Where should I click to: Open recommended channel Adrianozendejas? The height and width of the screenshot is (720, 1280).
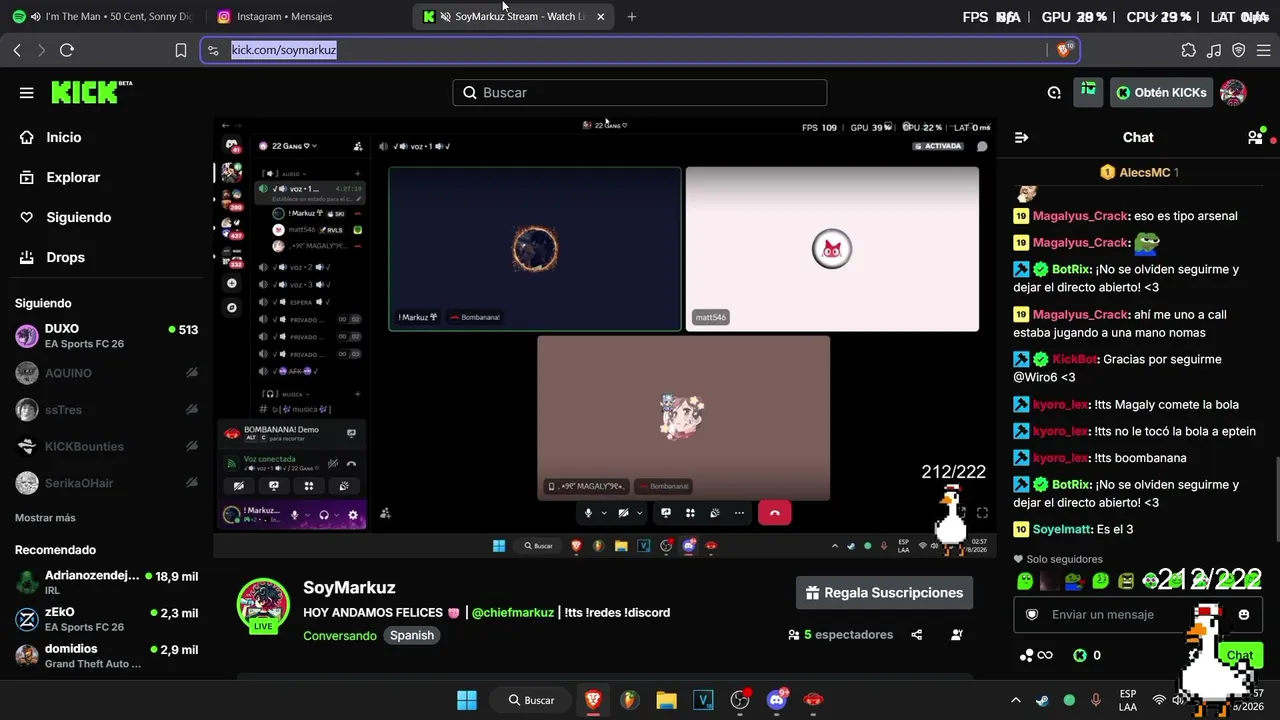point(106,582)
